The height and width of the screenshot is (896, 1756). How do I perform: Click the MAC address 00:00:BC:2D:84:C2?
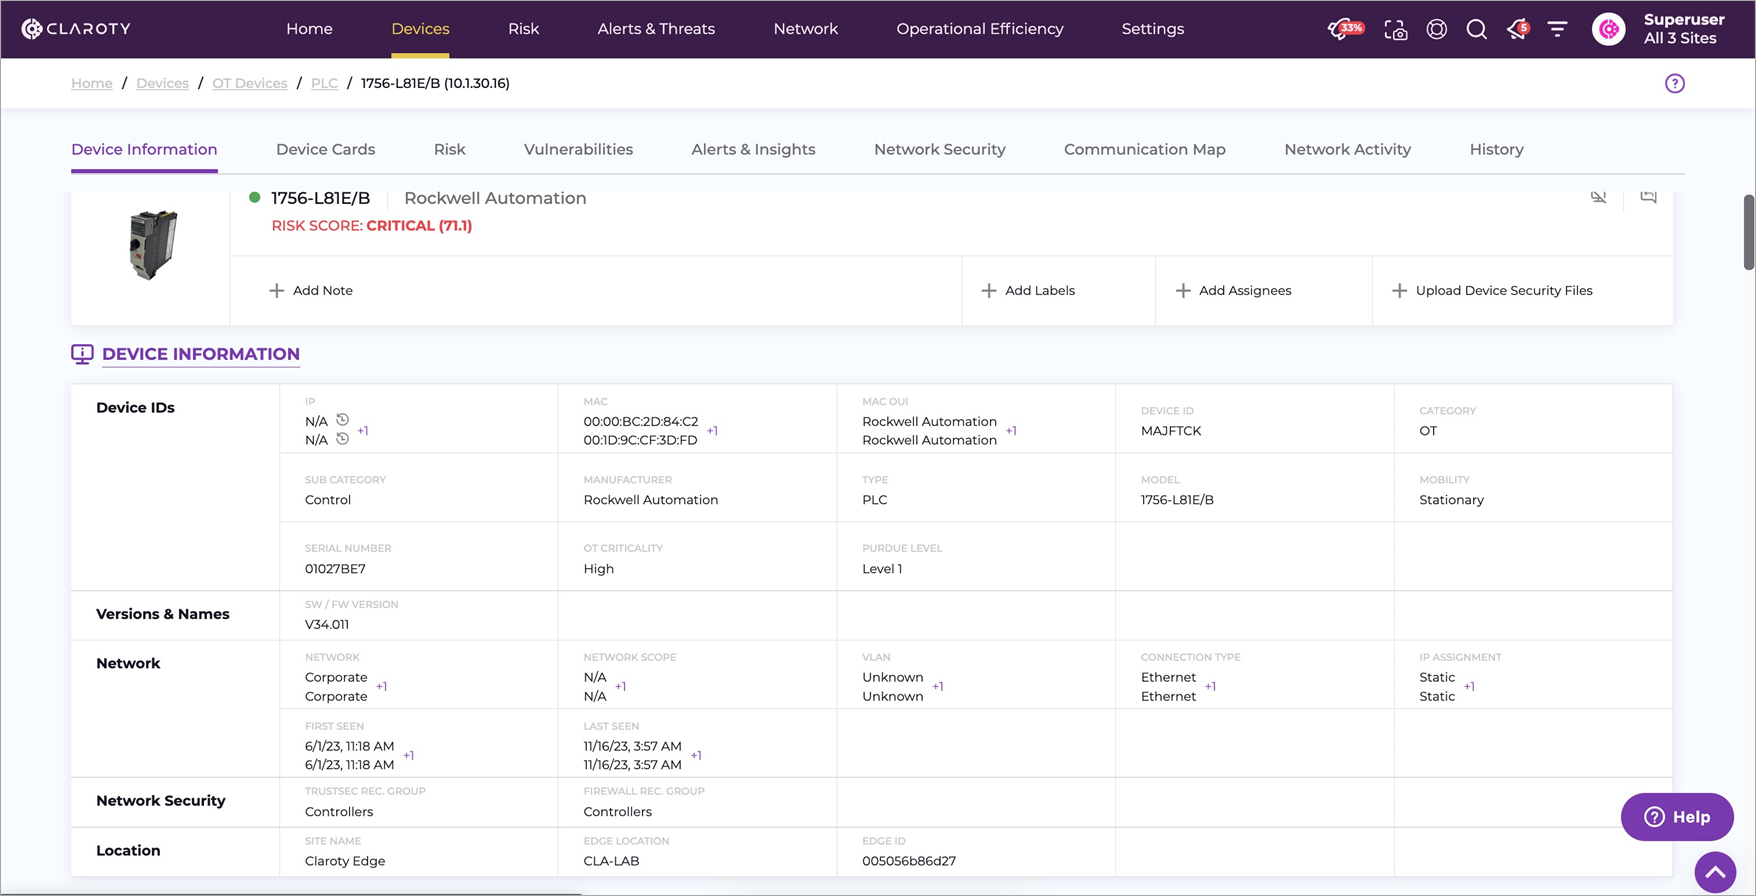click(641, 422)
